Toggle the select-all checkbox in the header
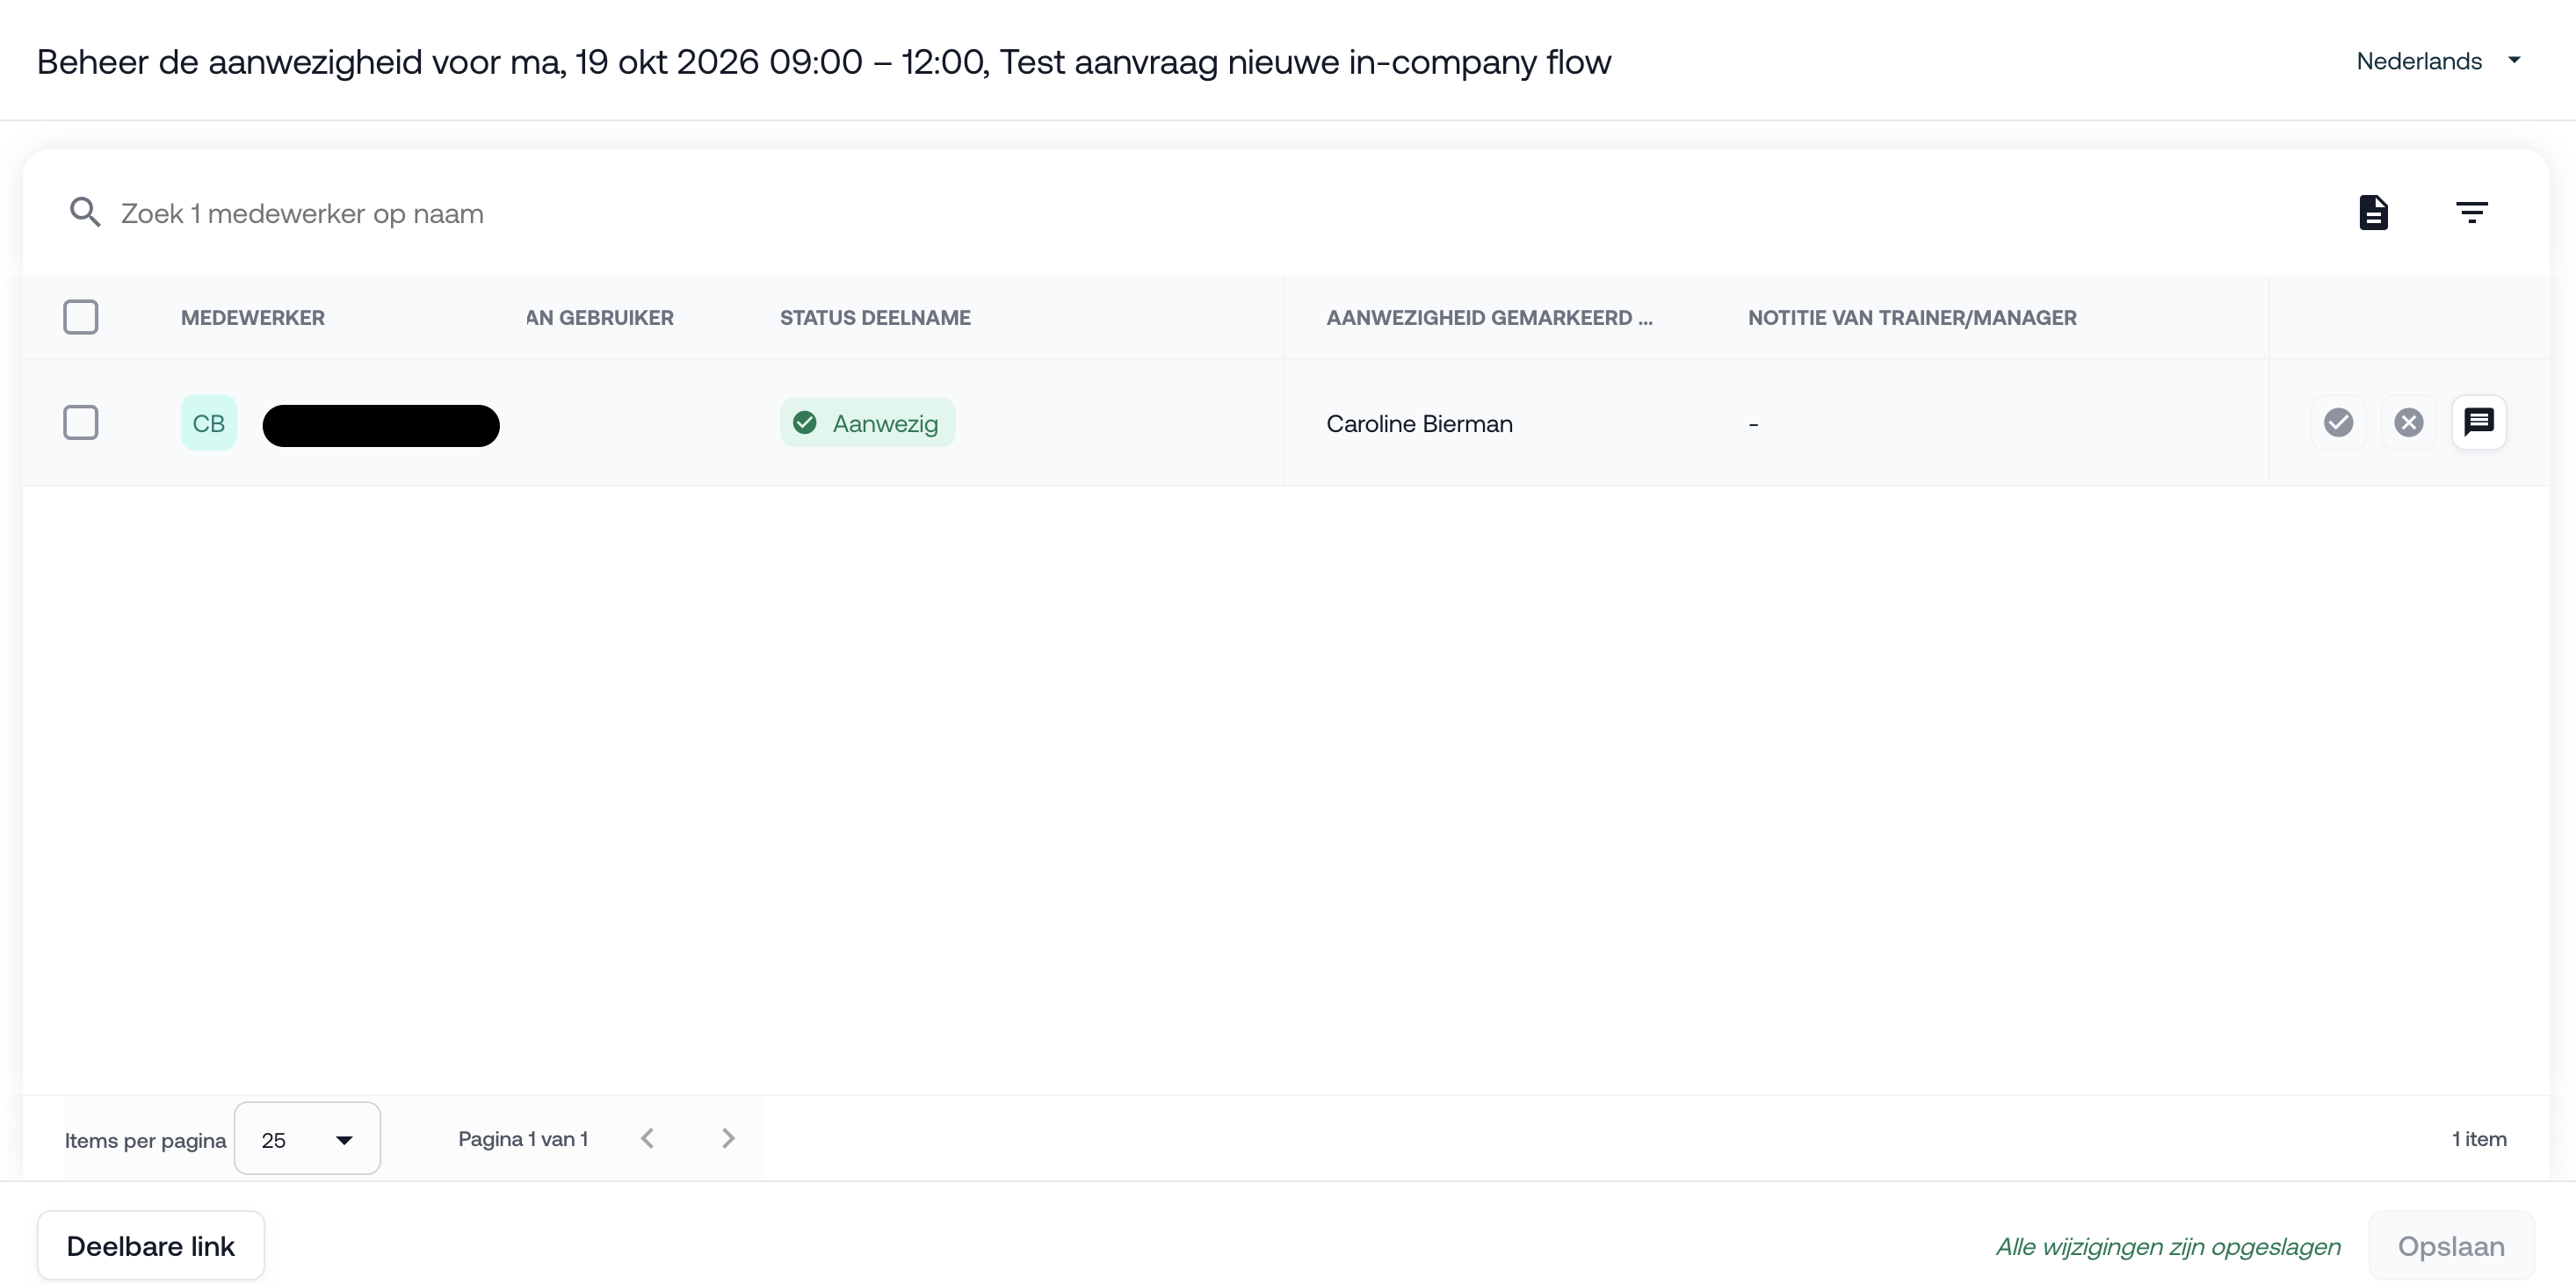The width and height of the screenshot is (2576, 1284). coord(81,317)
